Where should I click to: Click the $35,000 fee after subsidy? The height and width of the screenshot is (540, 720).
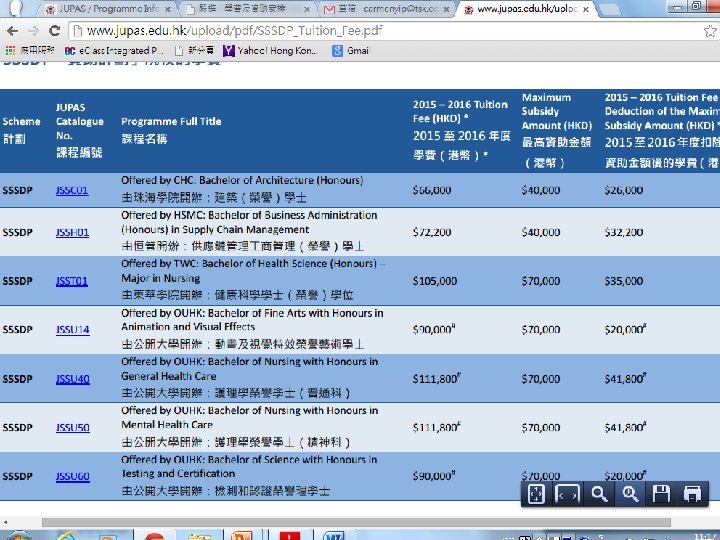pyautogui.click(x=624, y=281)
